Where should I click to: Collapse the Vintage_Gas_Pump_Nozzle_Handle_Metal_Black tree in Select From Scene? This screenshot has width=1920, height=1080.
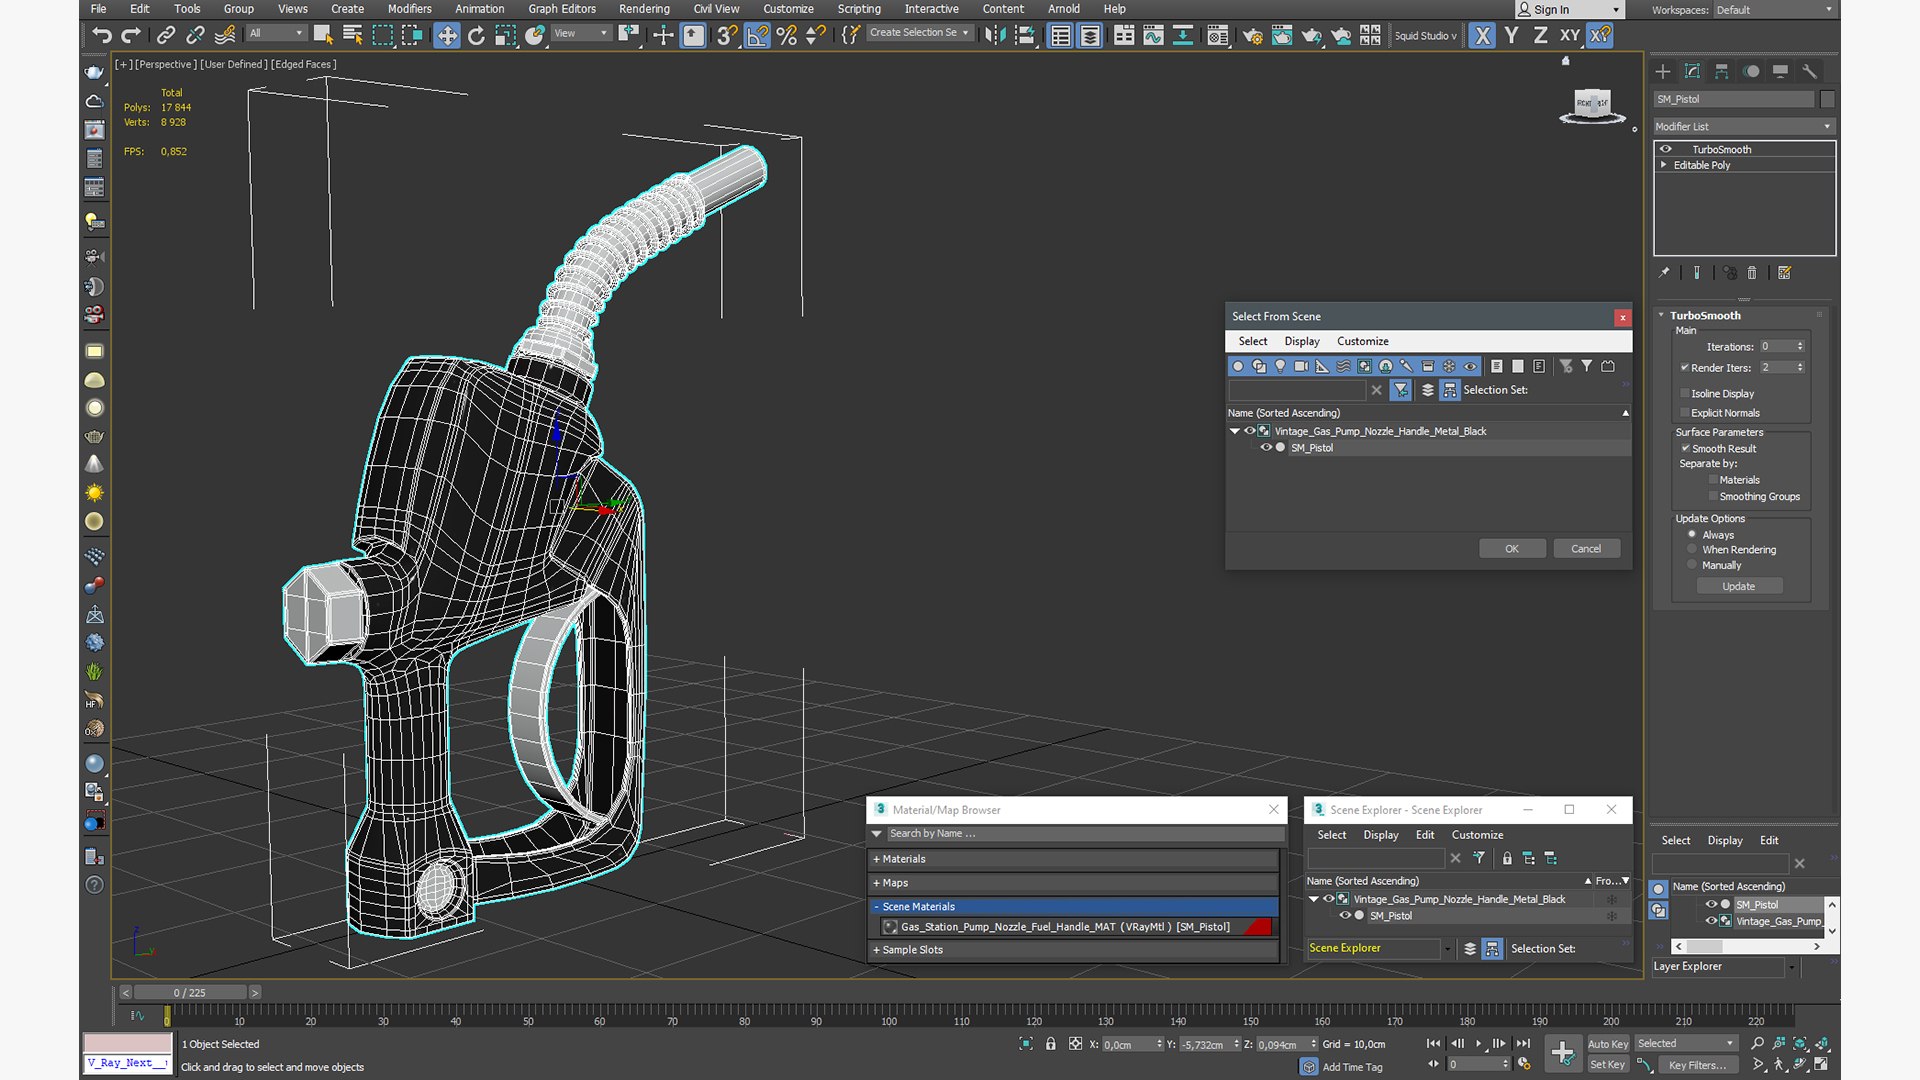1235,431
